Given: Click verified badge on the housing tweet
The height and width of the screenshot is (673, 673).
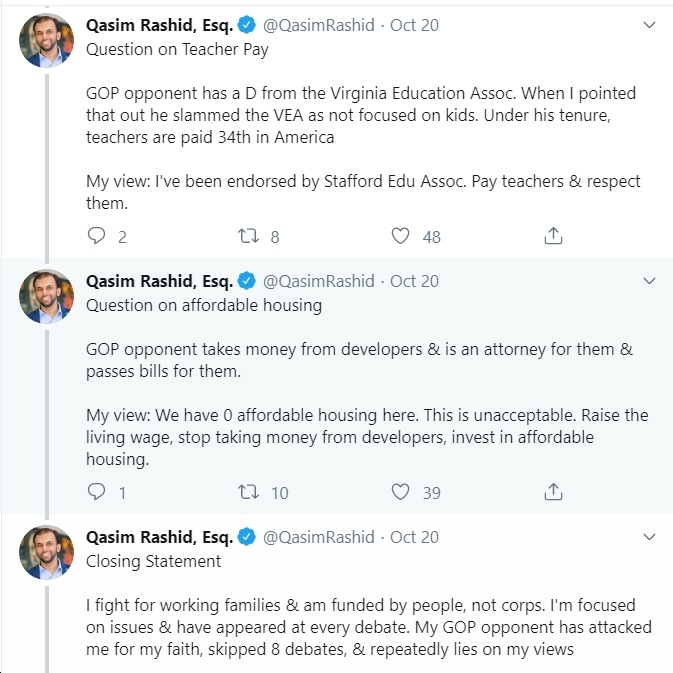Looking at the screenshot, I should [247, 281].
